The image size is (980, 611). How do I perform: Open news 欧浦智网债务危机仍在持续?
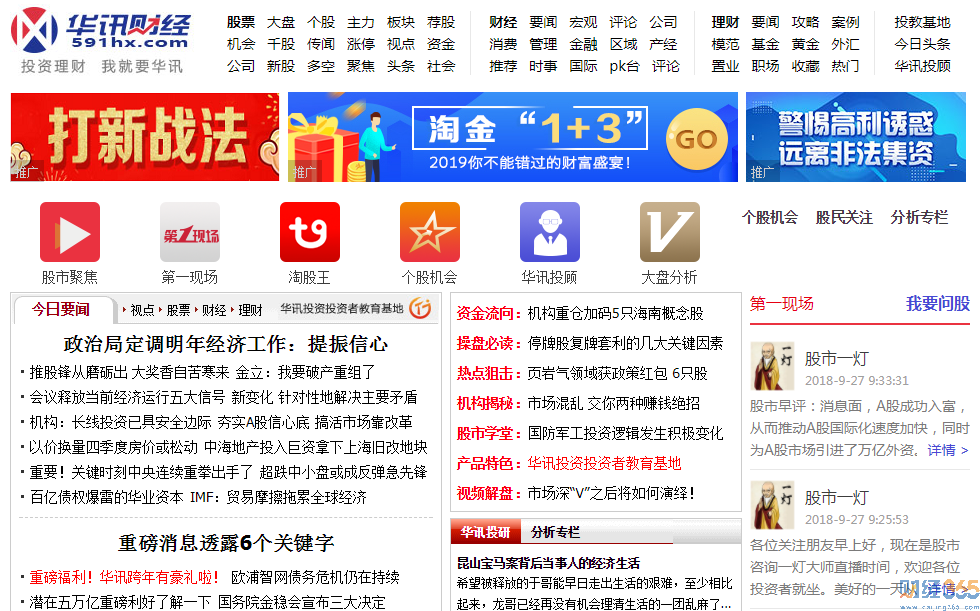point(315,577)
